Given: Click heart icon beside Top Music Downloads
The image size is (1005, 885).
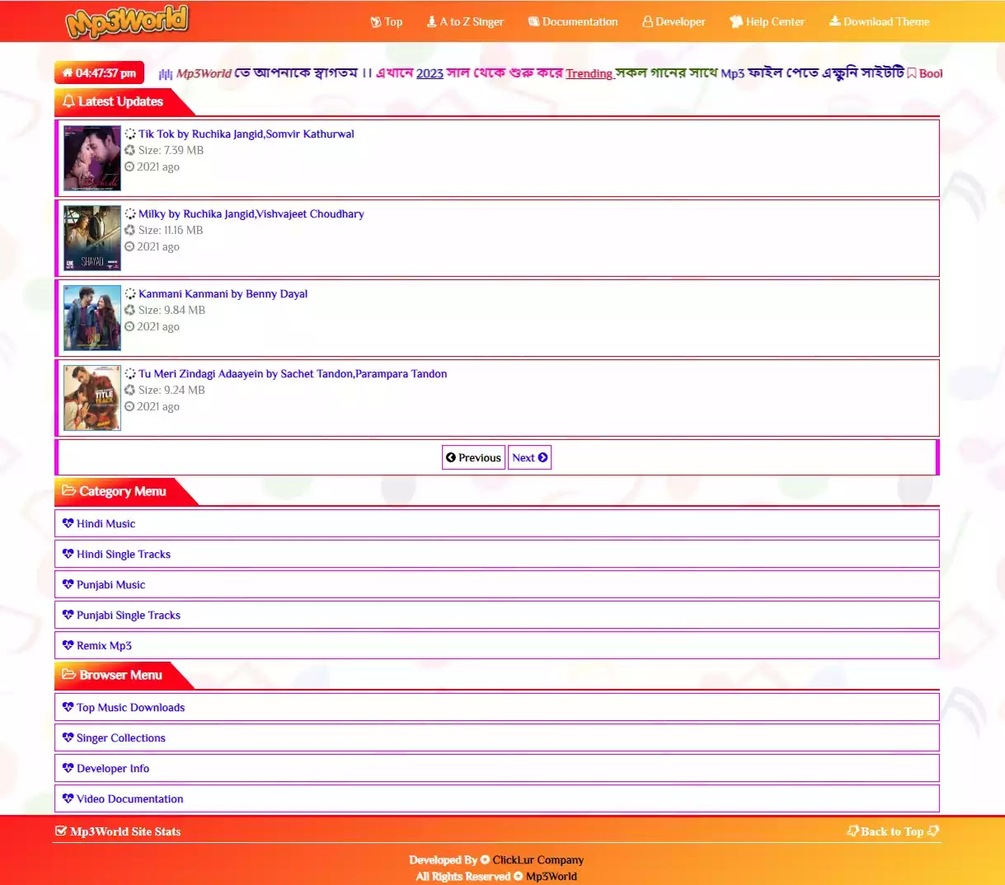Looking at the screenshot, I should [x=68, y=707].
